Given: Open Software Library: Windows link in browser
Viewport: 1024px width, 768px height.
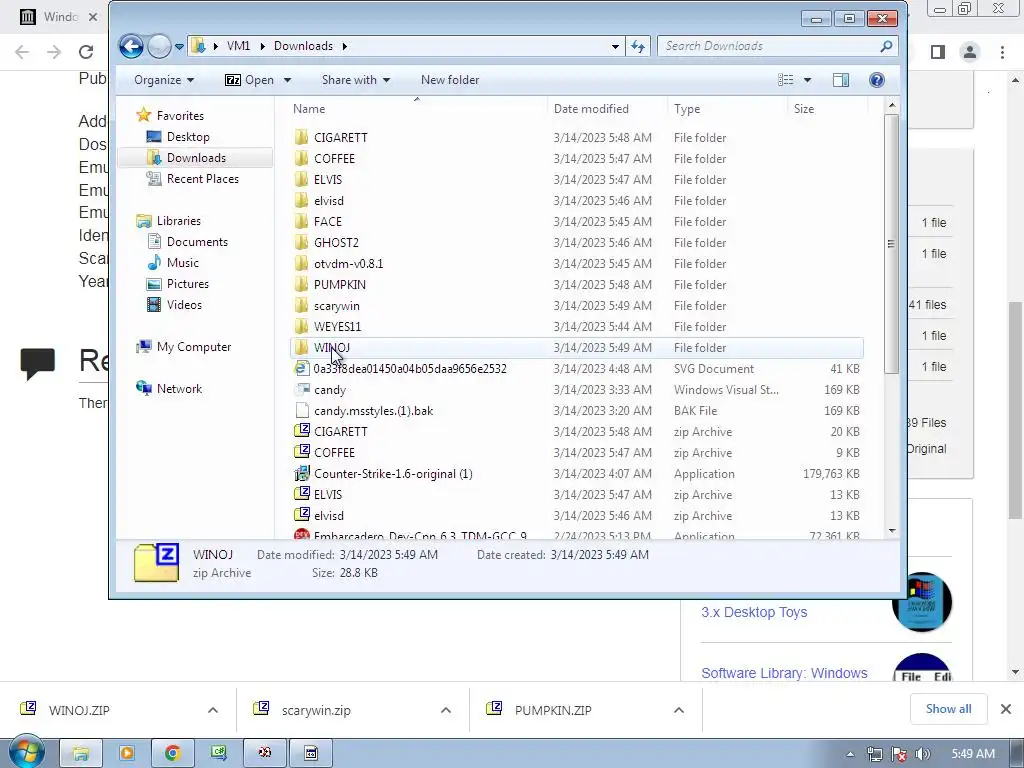Looking at the screenshot, I should pyautogui.click(x=784, y=673).
